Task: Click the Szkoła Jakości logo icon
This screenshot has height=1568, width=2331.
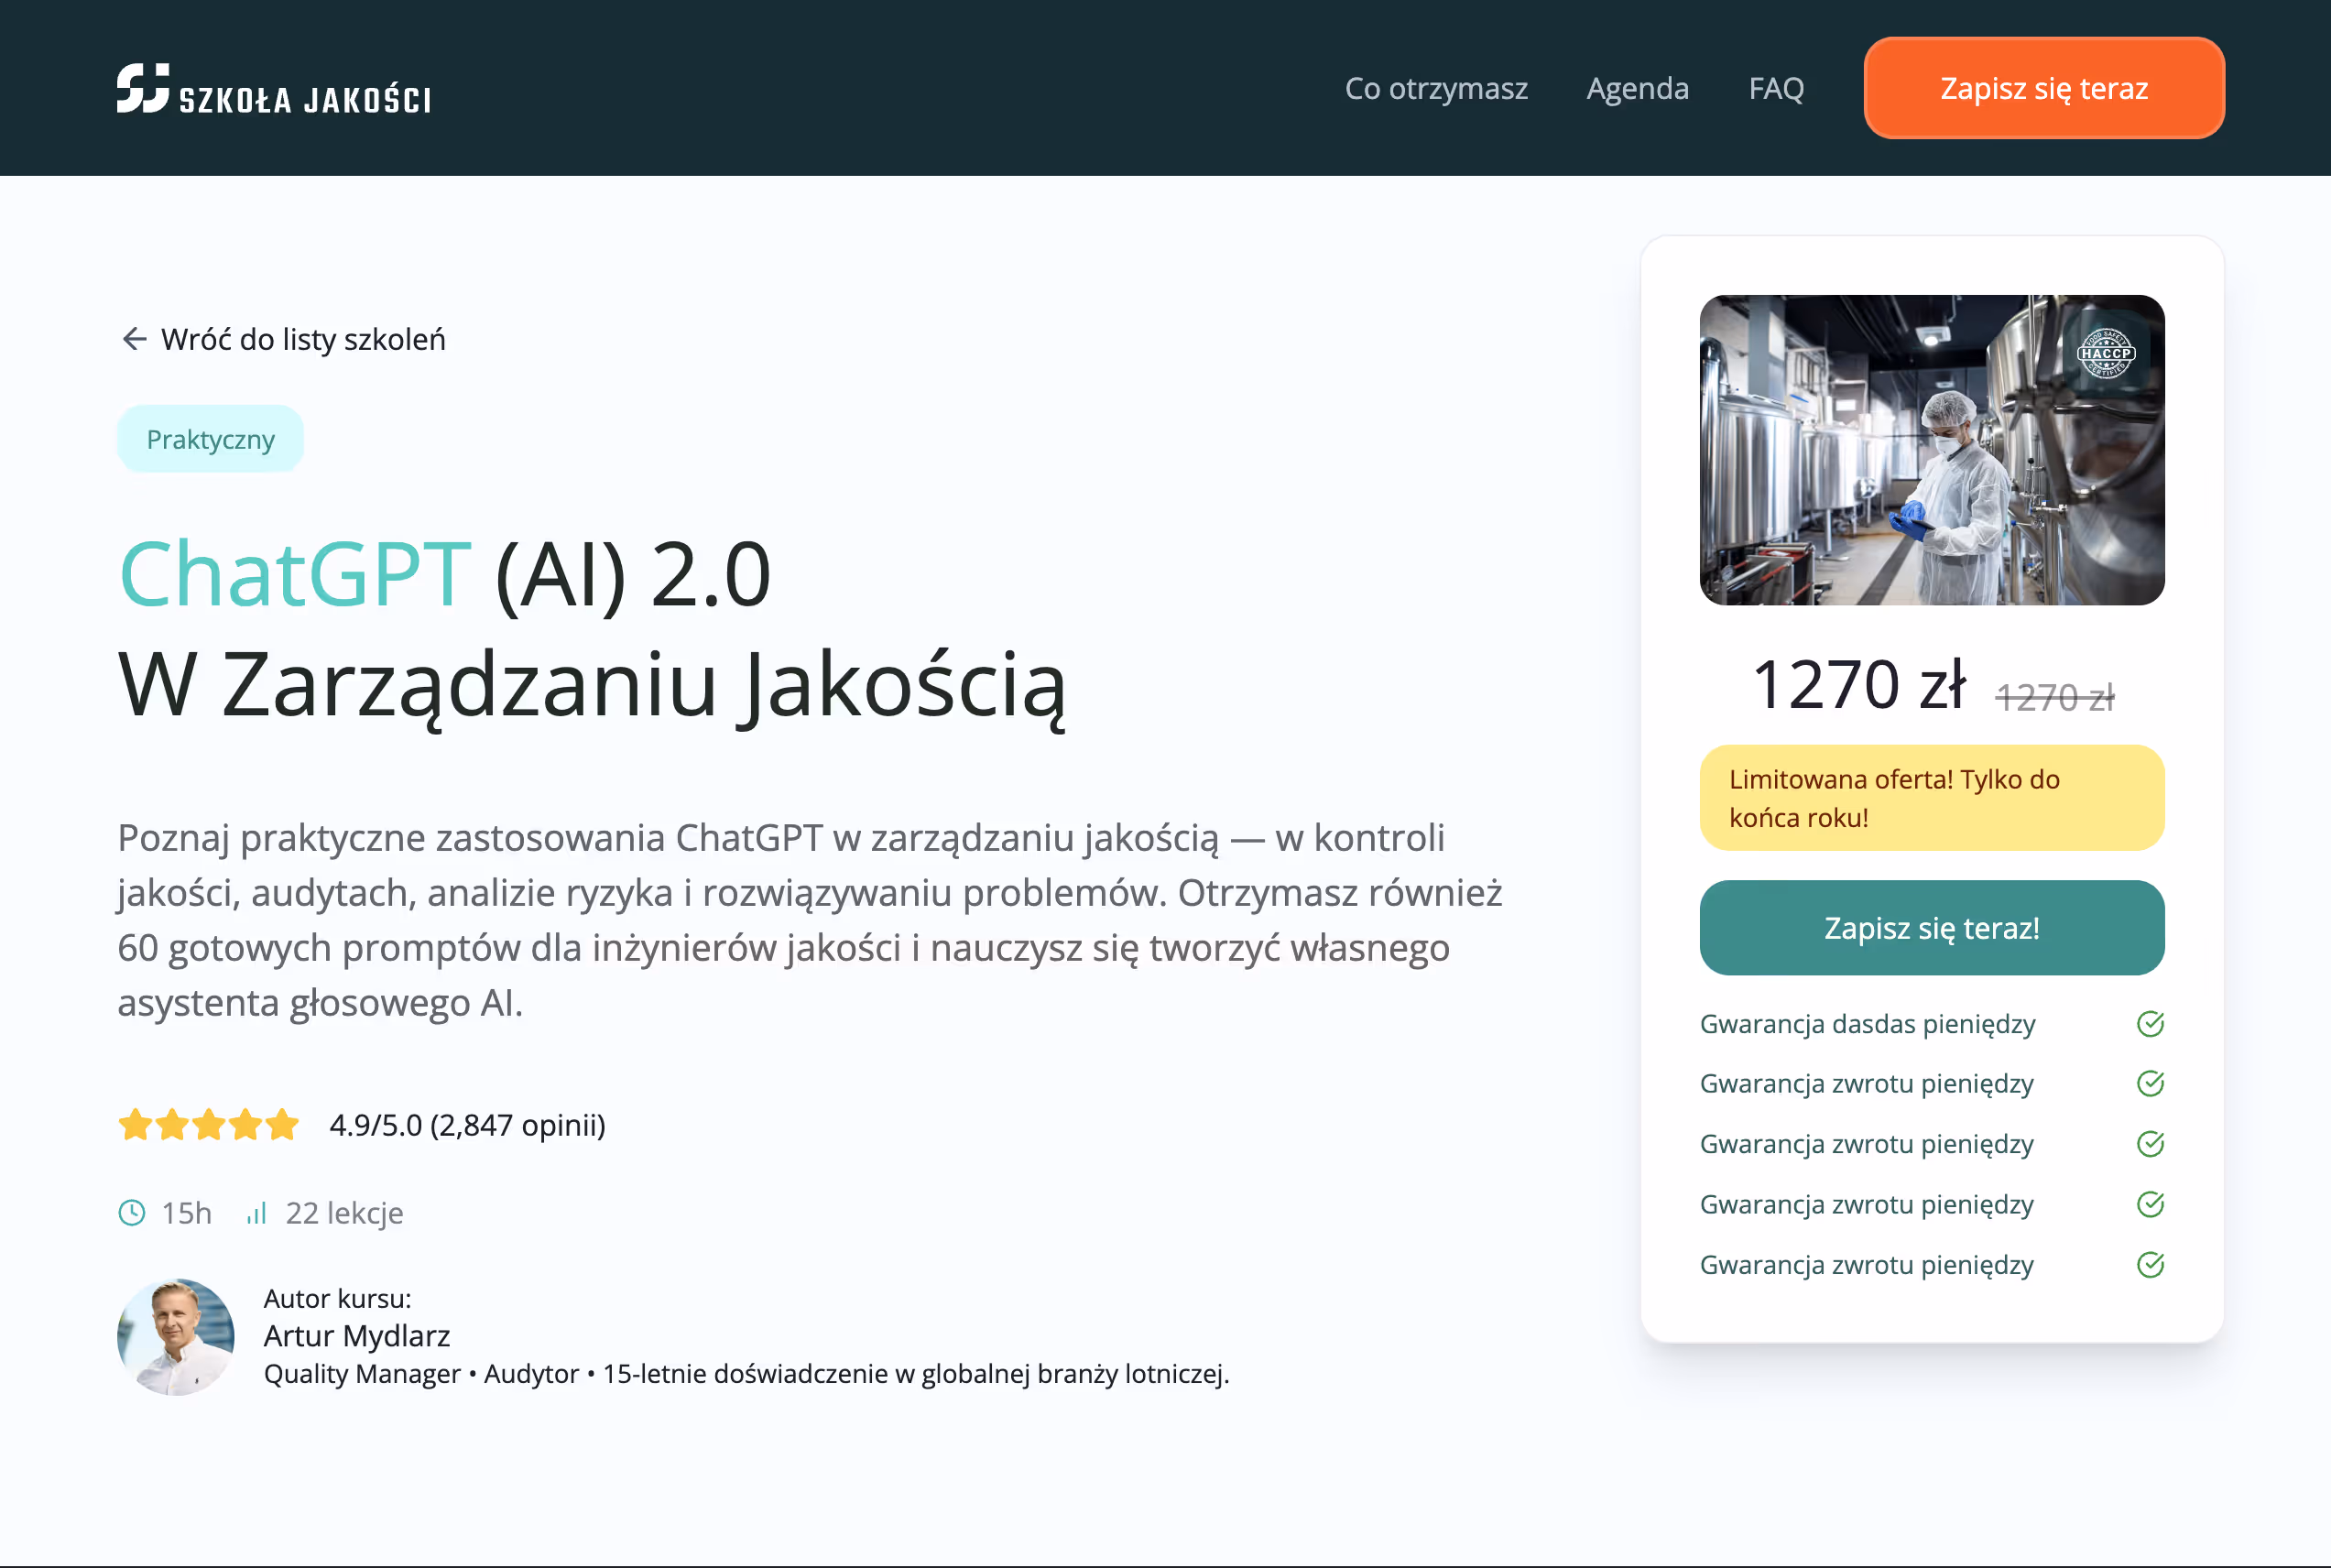Action: click(x=141, y=88)
